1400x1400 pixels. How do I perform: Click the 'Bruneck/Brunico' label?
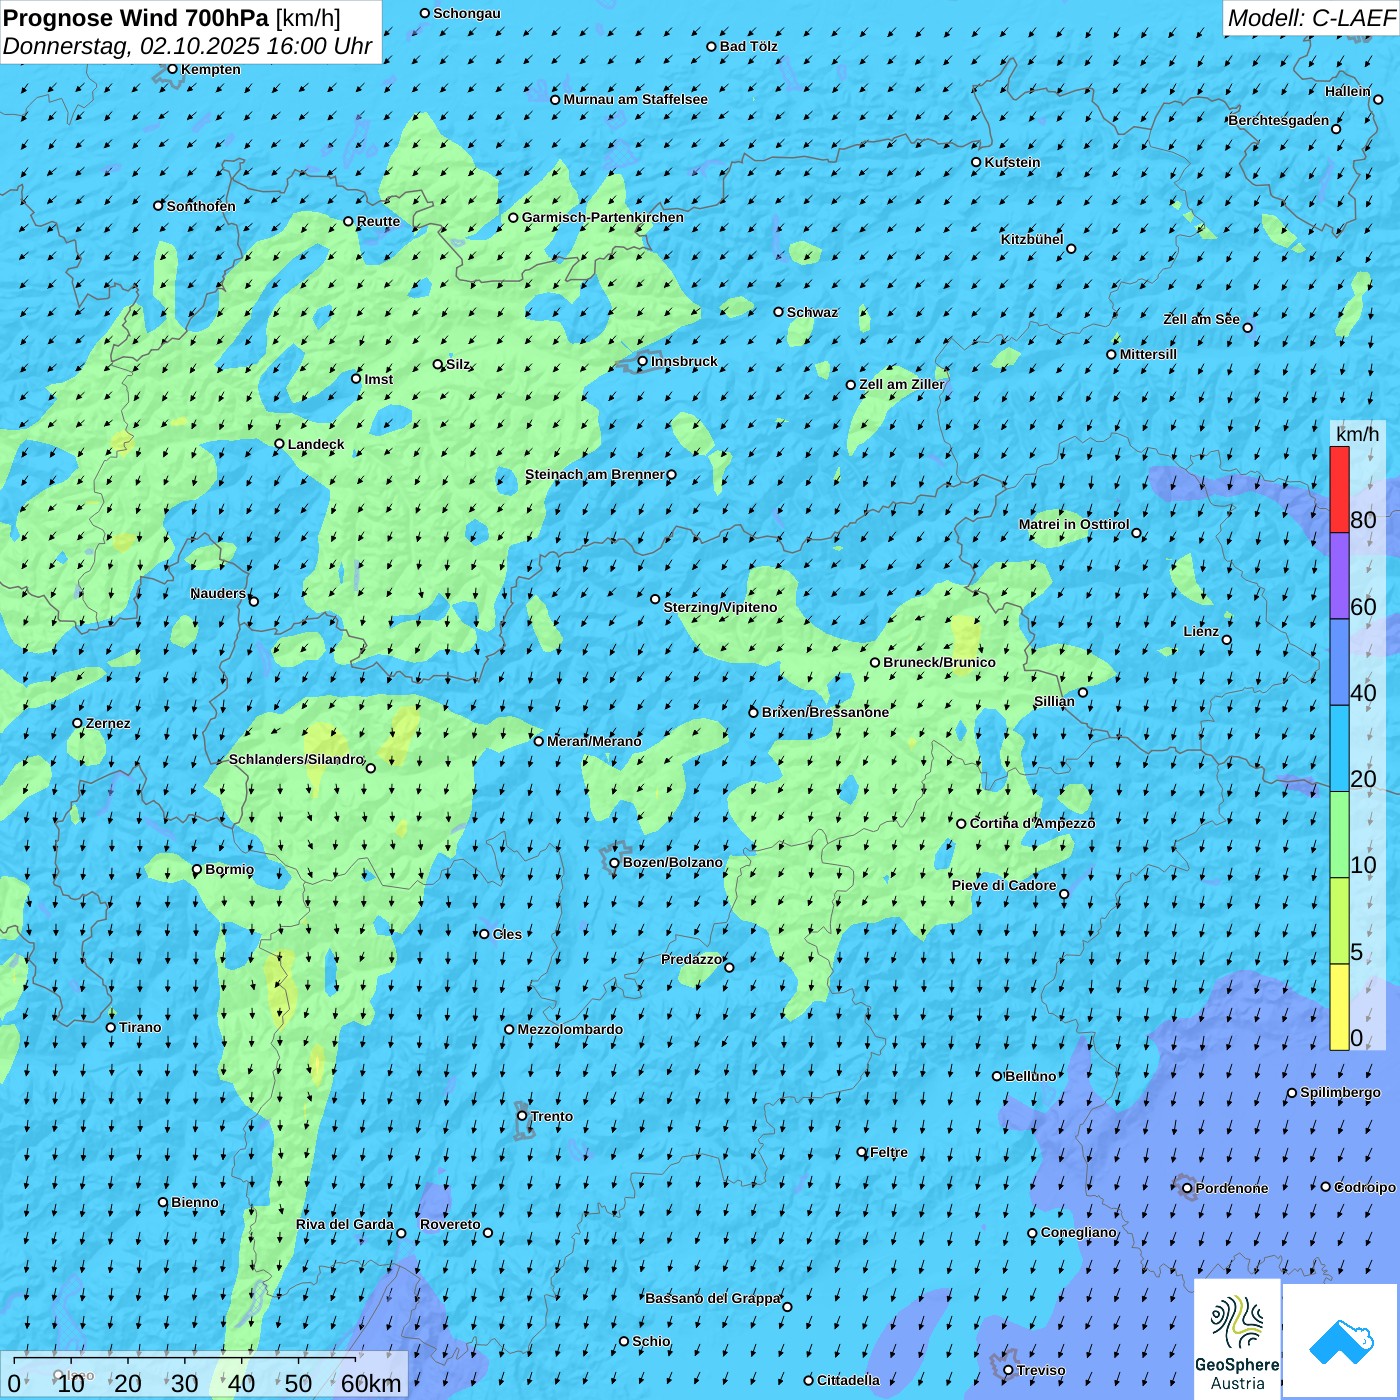pos(939,662)
